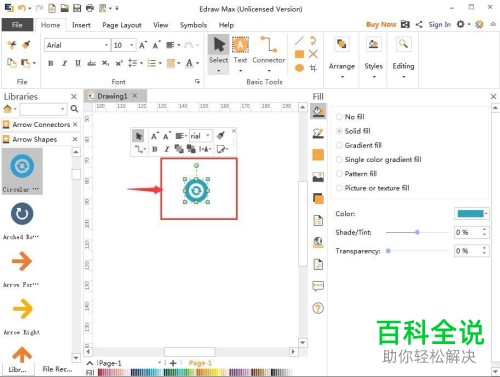This screenshot has width=500, height=377.
Task: Close the Arrow Connectors library
Action: click(75, 124)
